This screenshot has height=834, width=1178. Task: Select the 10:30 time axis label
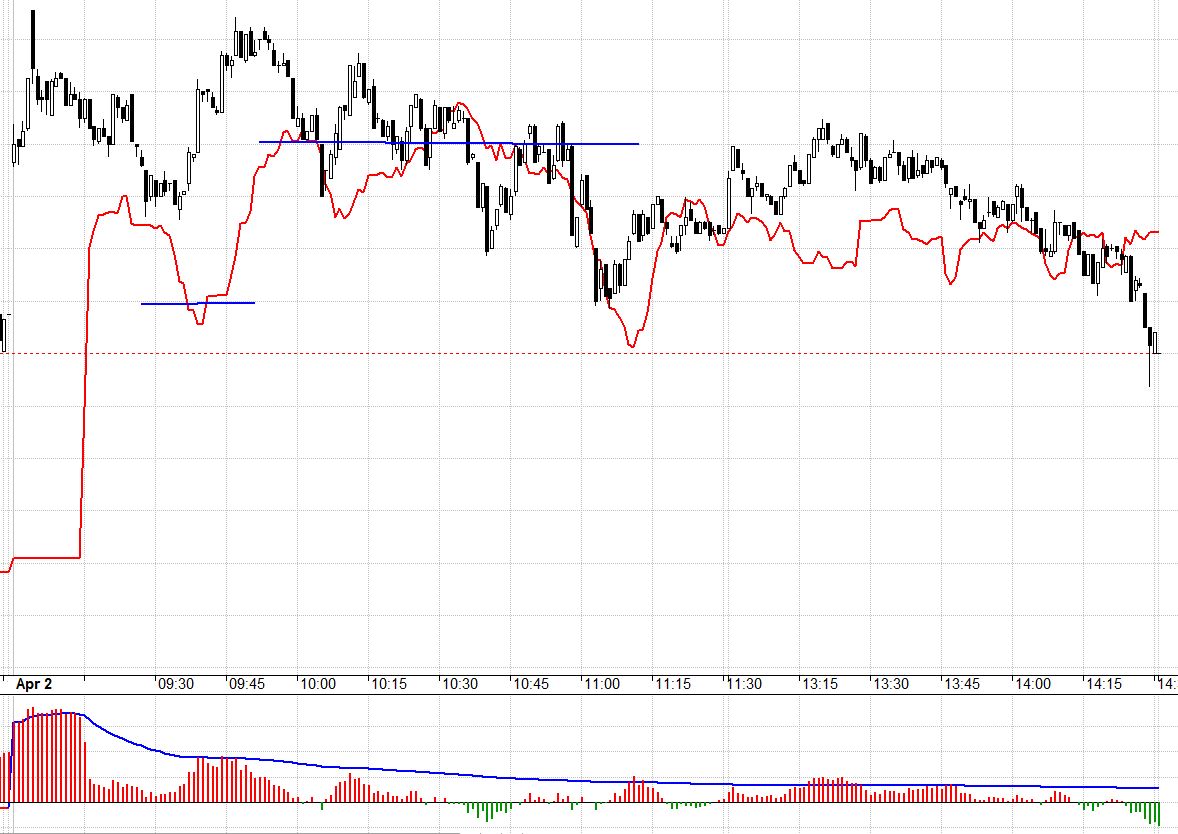461,684
